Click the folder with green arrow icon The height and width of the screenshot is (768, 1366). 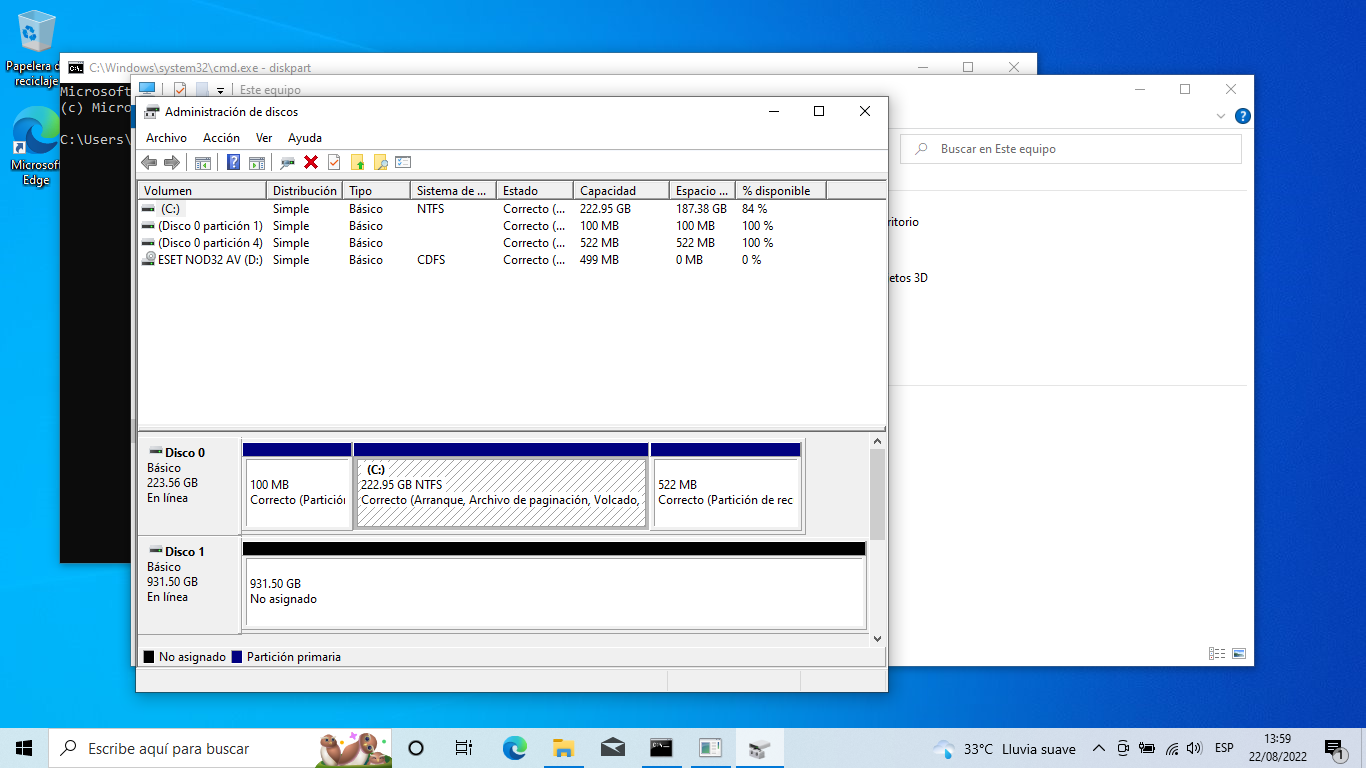tap(357, 162)
